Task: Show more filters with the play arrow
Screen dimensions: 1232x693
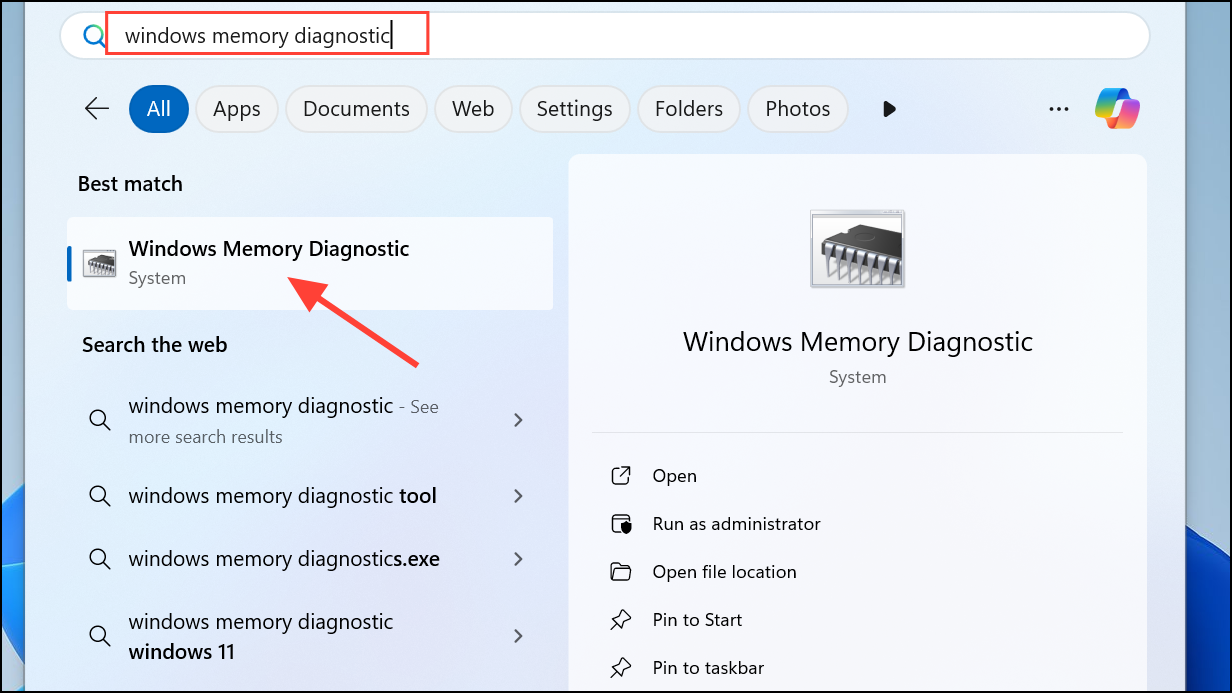Action: tap(889, 109)
